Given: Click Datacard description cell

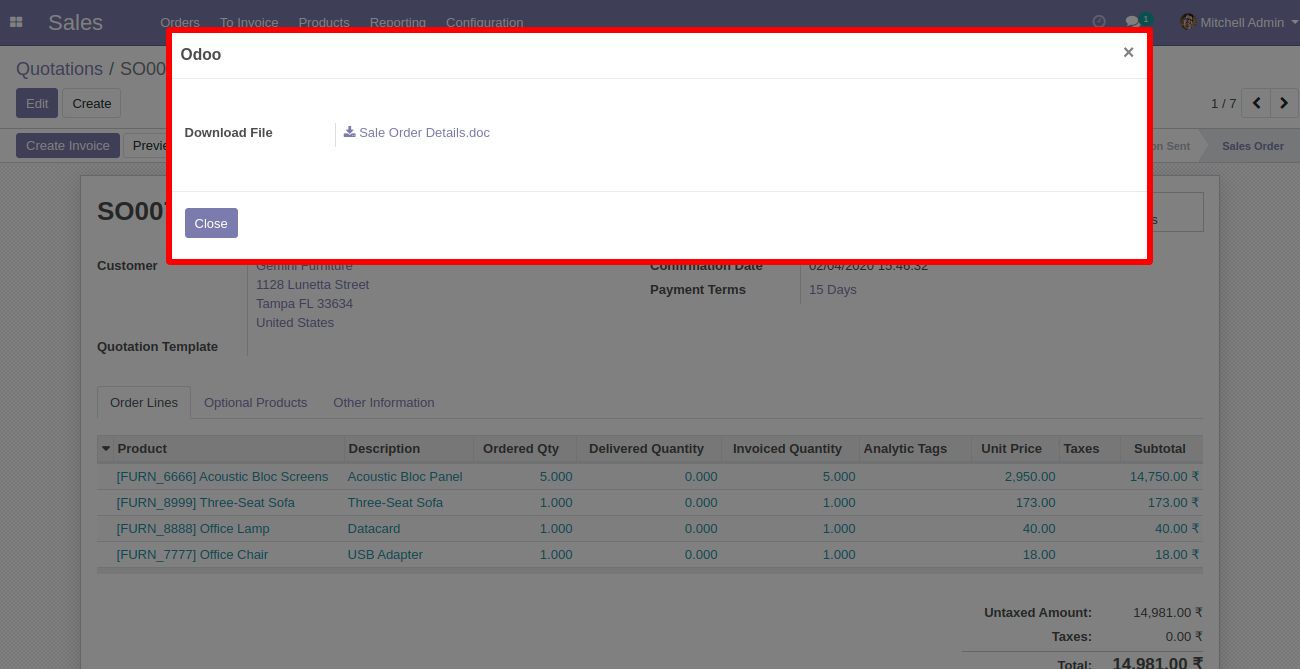Looking at the screenshot, I should (x=374, y=529).
